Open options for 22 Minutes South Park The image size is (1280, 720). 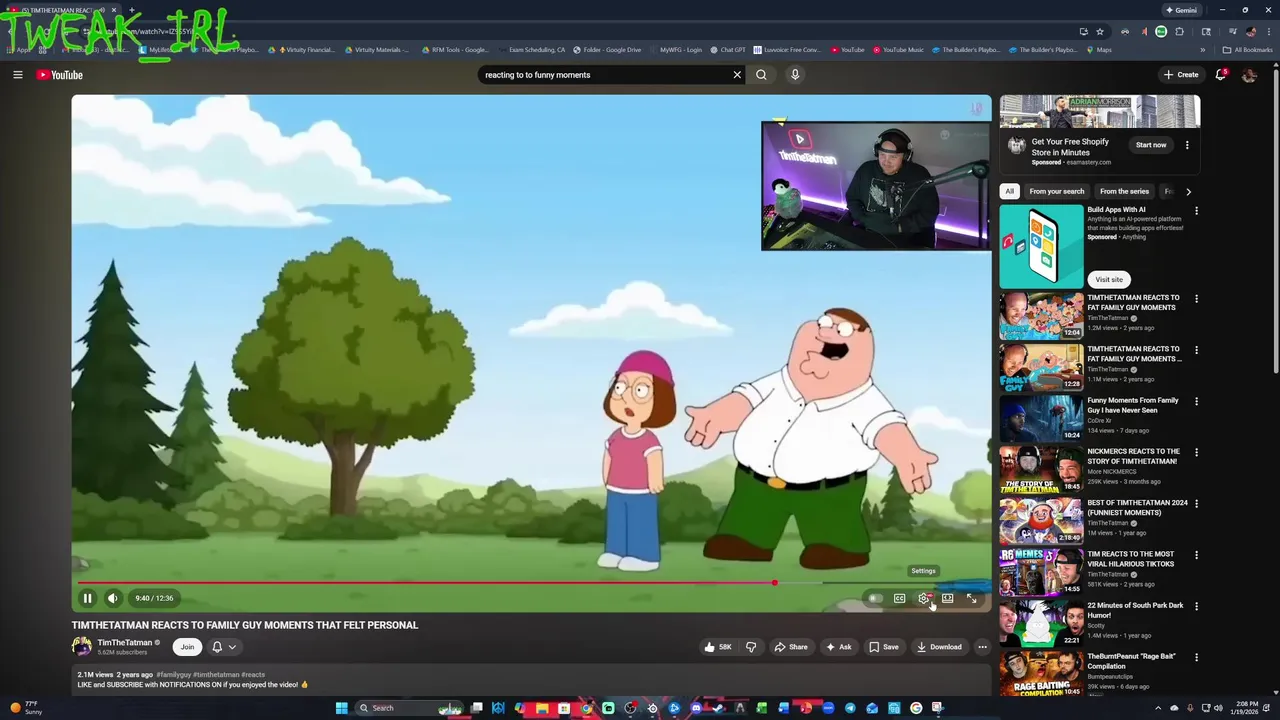pyautogui.click(x=1196, y=607)
